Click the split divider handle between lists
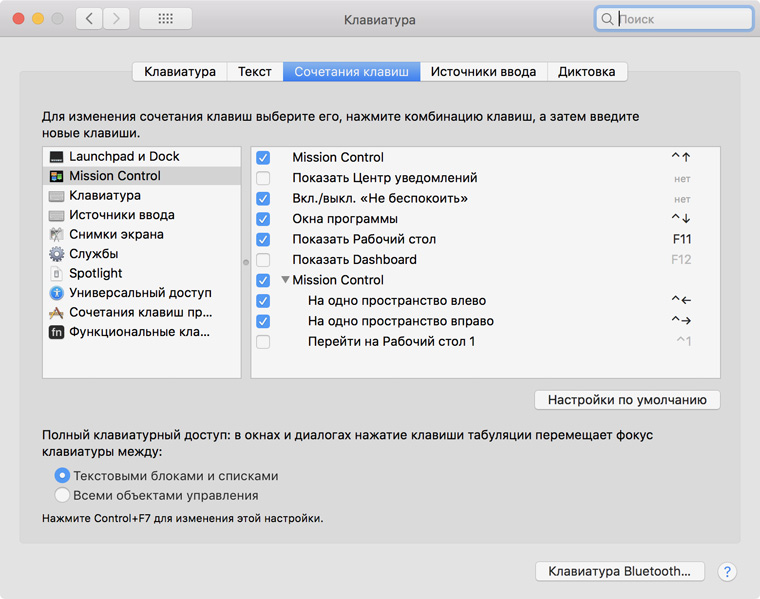This screenshot has height=599, width=760. (x=246, y=262)
